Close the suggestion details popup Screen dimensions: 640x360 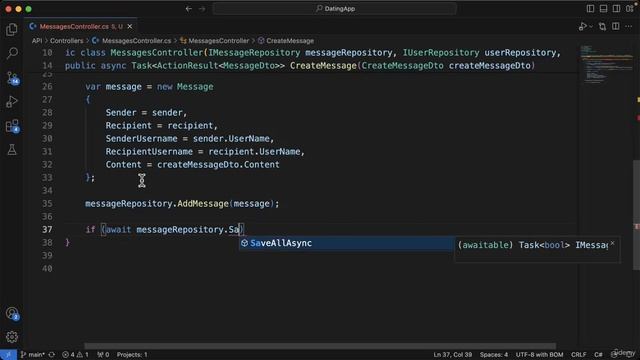pos(612,243)
